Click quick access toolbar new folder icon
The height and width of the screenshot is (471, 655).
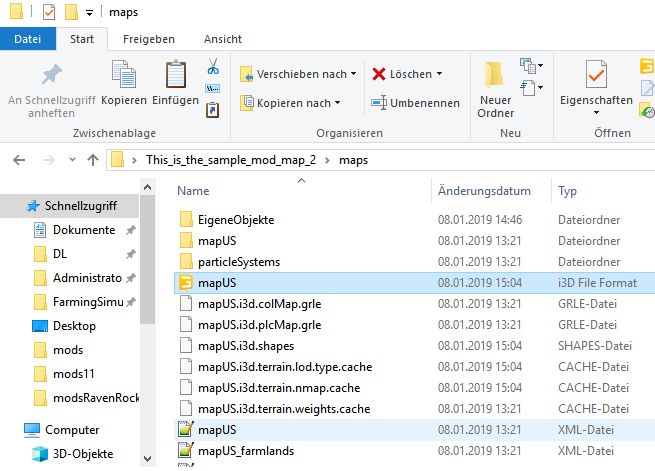click(x=71, y=12)
